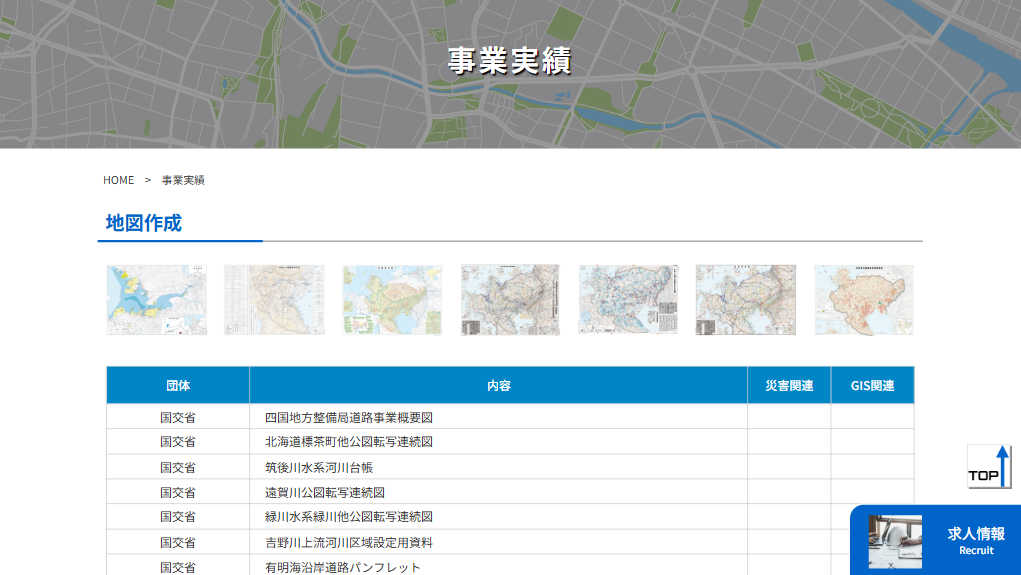
Task: Select 有明海沿岸道路パンフレット row text
Action: click(343, 567)
